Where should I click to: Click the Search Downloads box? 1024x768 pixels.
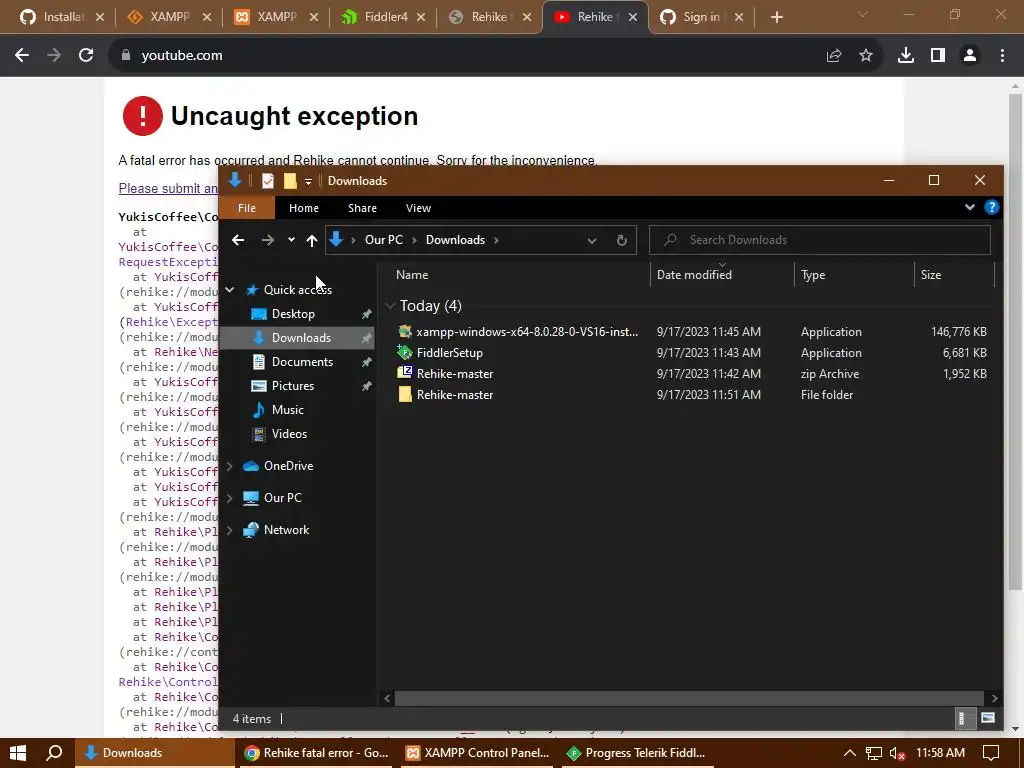tap(820, 240)
